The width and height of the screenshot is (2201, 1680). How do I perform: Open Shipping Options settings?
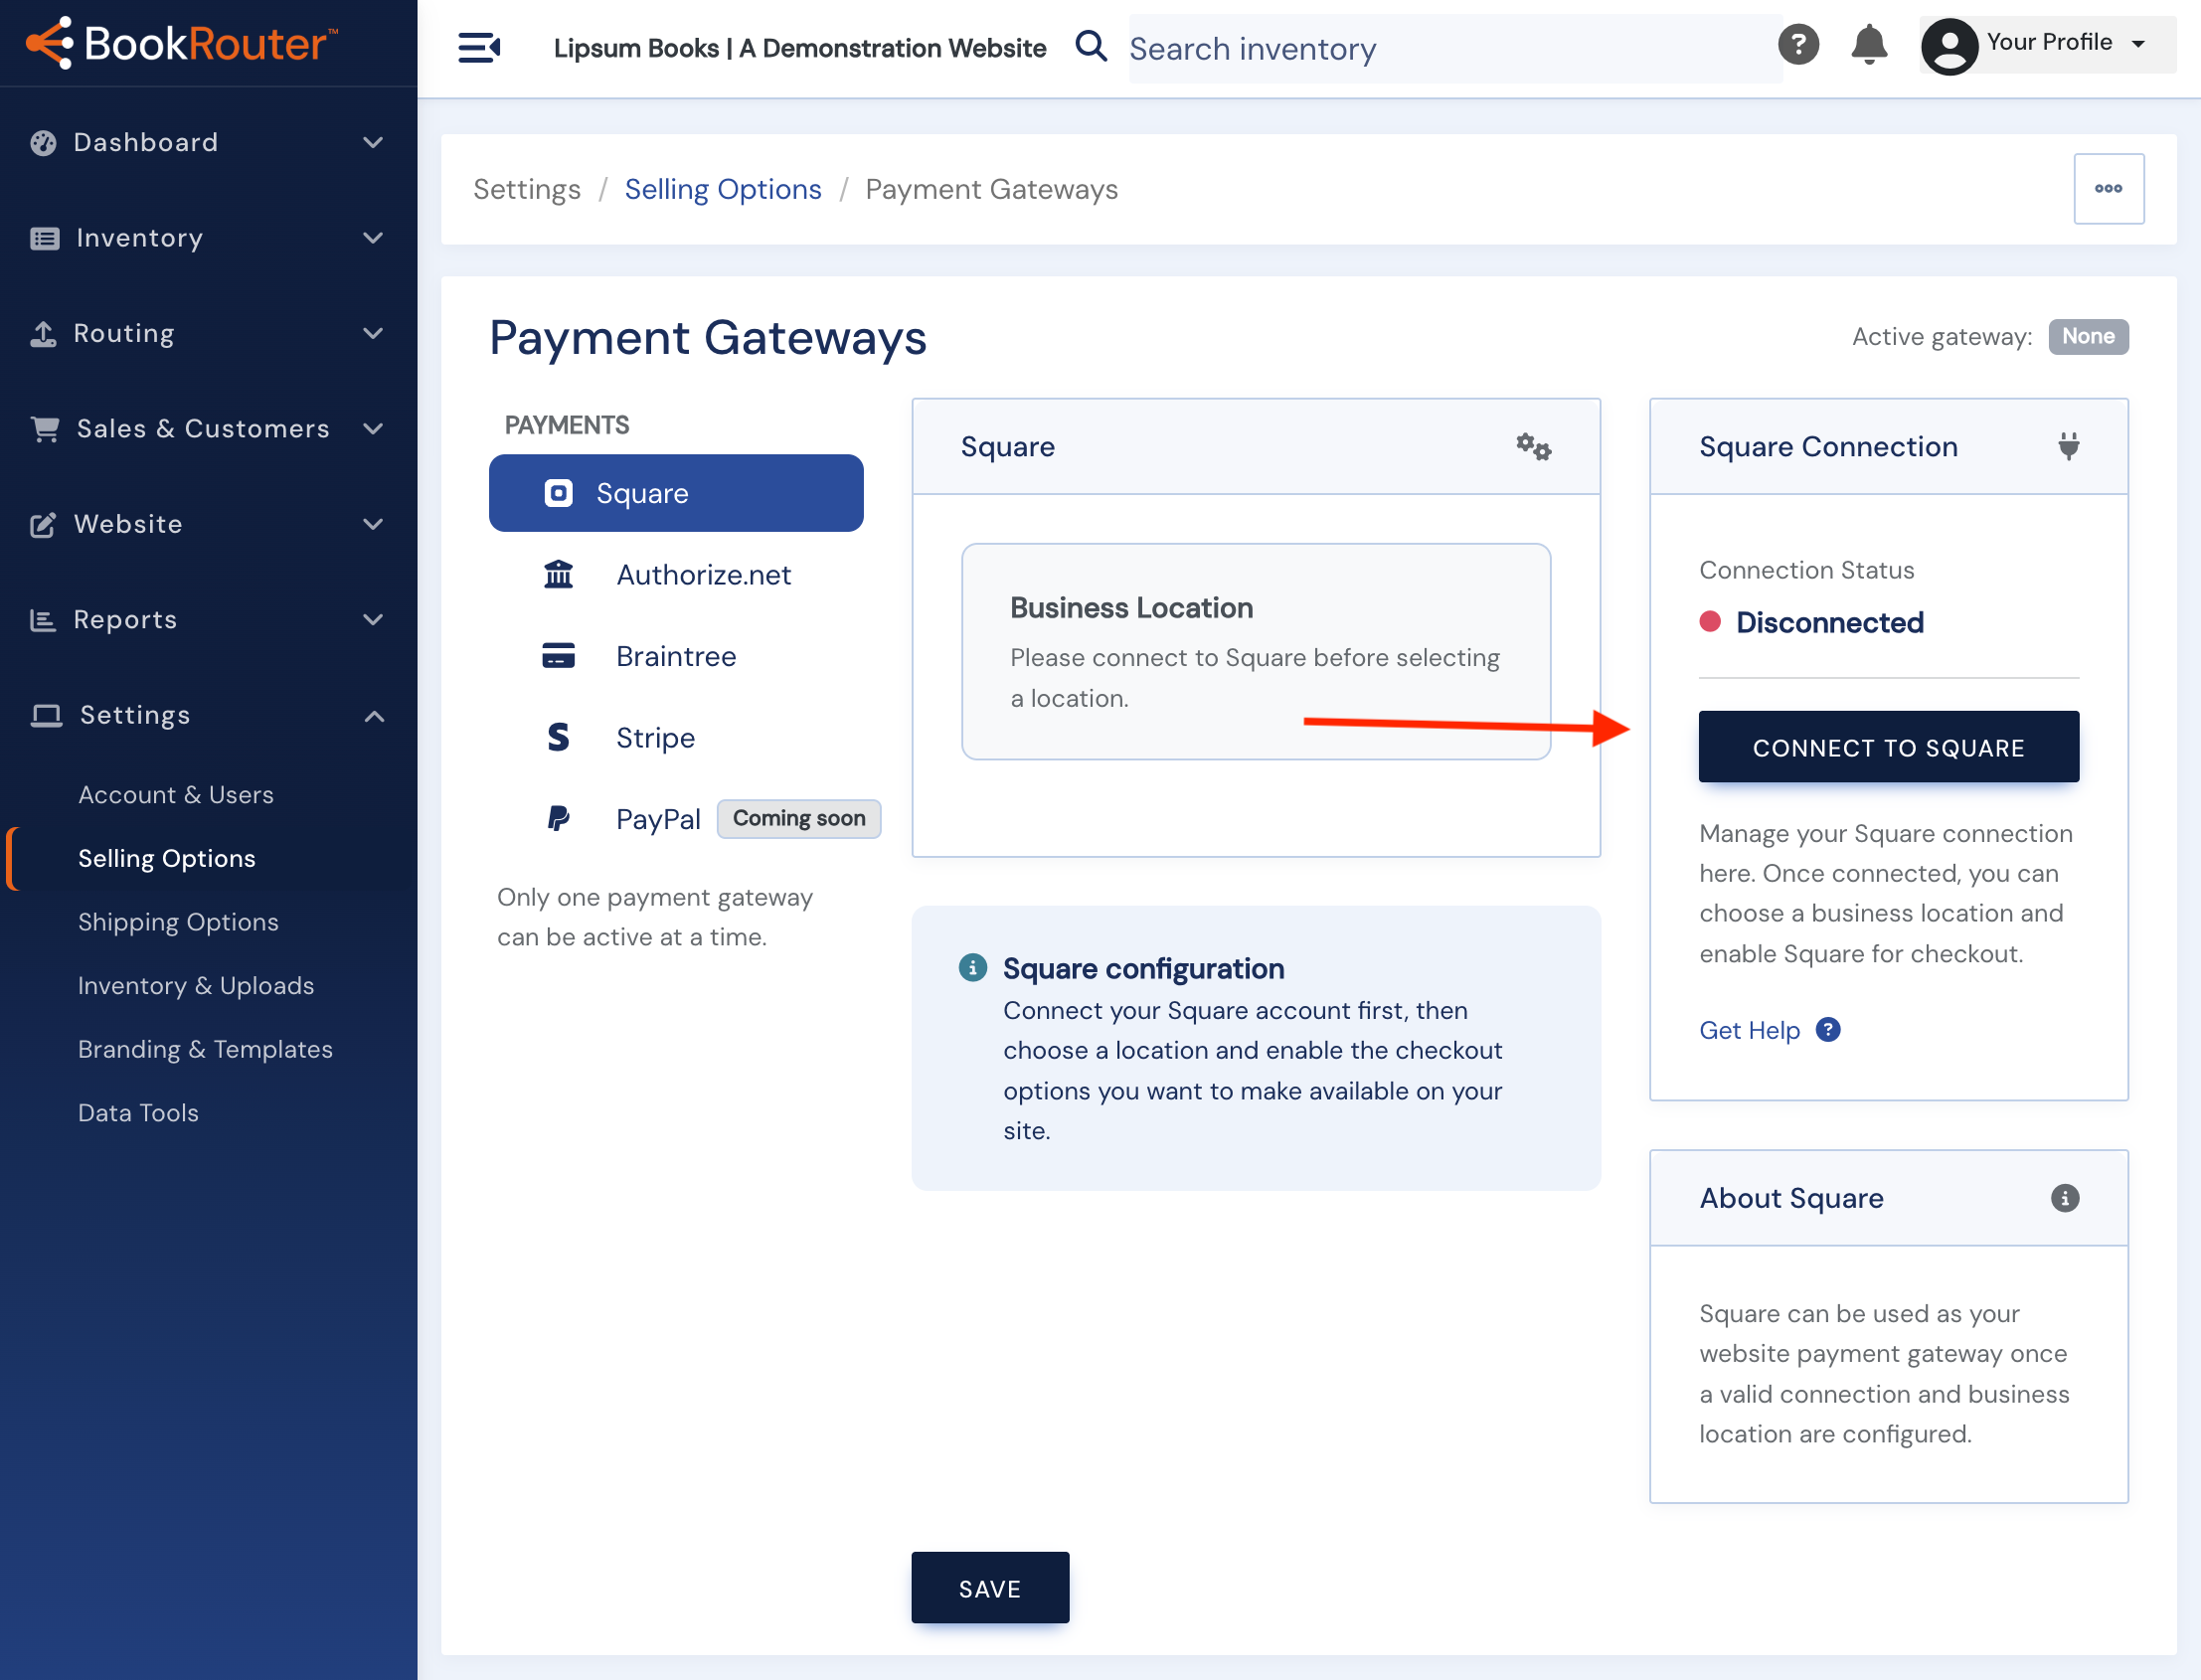pos(178,921)
